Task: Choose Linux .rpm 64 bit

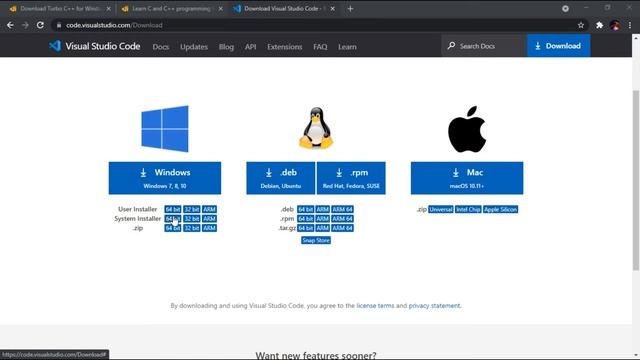Action: 305,218
